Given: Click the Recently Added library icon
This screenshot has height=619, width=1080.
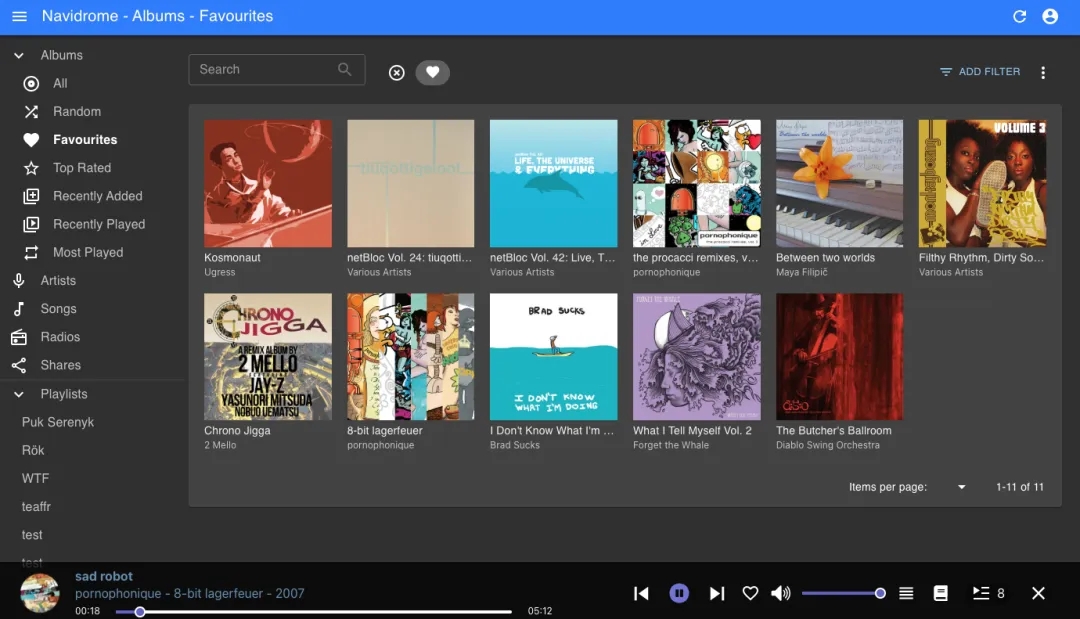Looking at the screenshot, I should click(31, 196).
